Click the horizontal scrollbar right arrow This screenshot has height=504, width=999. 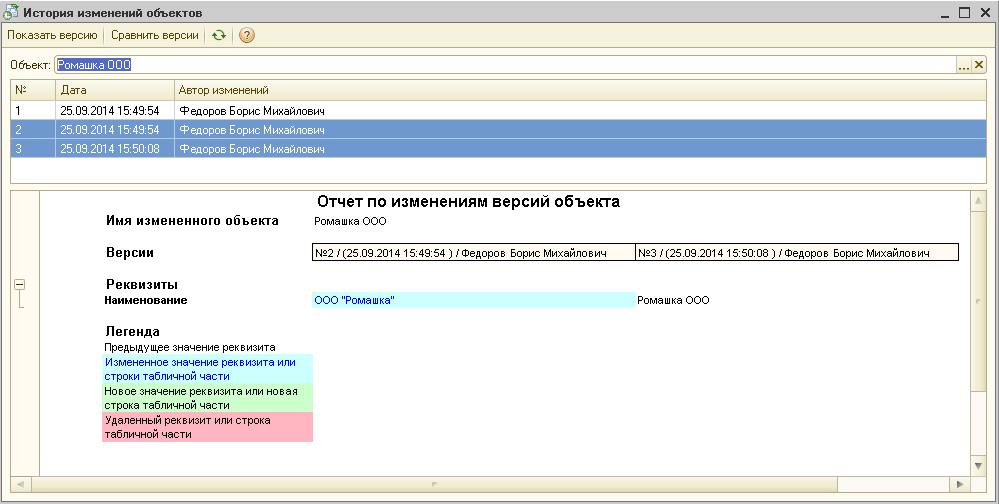click(x=959, y=485)
